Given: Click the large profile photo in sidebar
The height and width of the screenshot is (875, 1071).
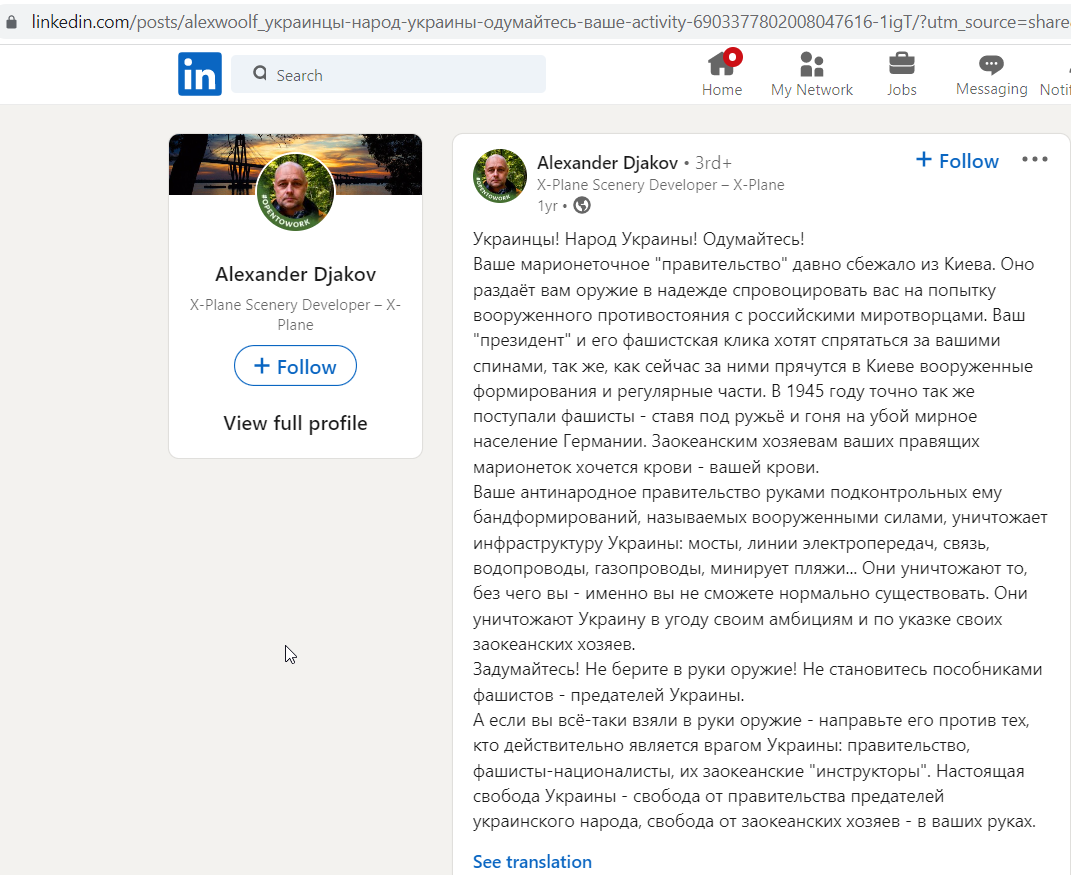Looking at the screenshot, I should tap(295, 192).
